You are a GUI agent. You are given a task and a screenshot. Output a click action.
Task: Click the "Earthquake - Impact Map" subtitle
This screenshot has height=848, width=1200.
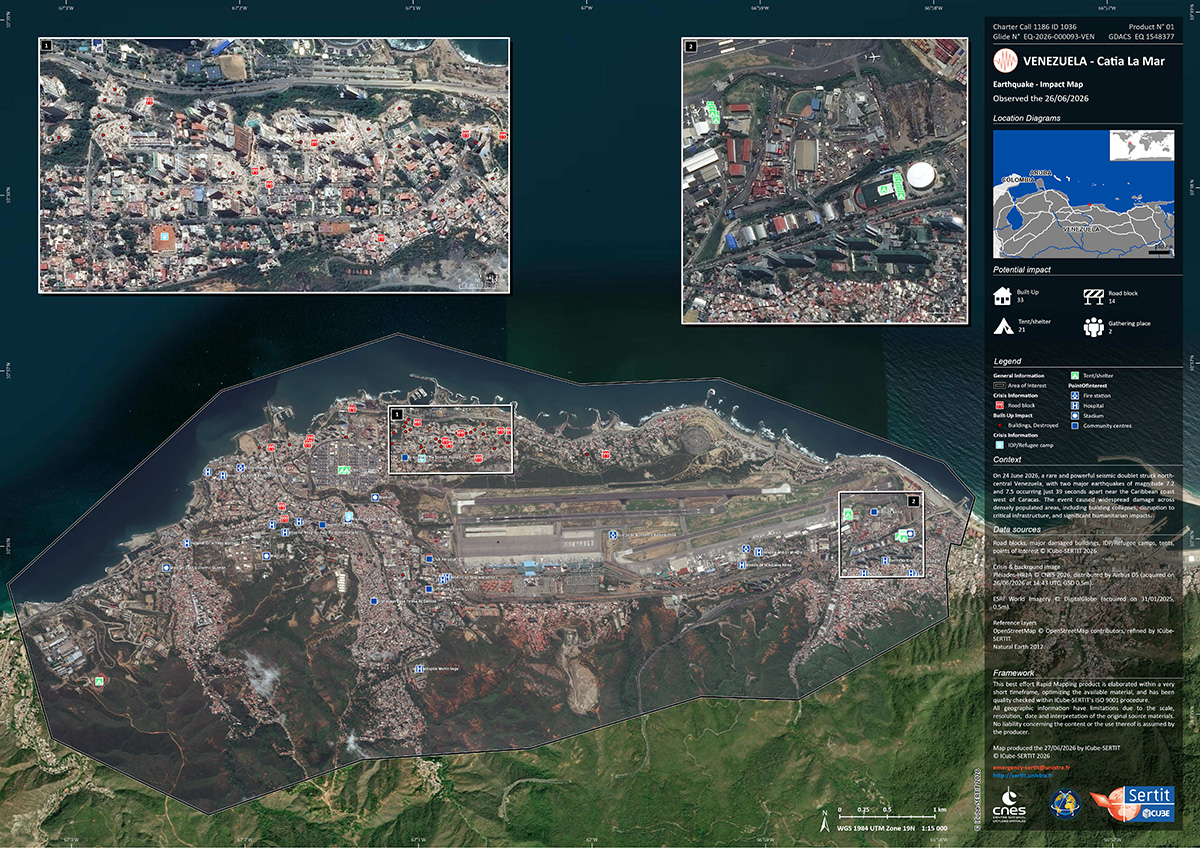click(1038, 85)
